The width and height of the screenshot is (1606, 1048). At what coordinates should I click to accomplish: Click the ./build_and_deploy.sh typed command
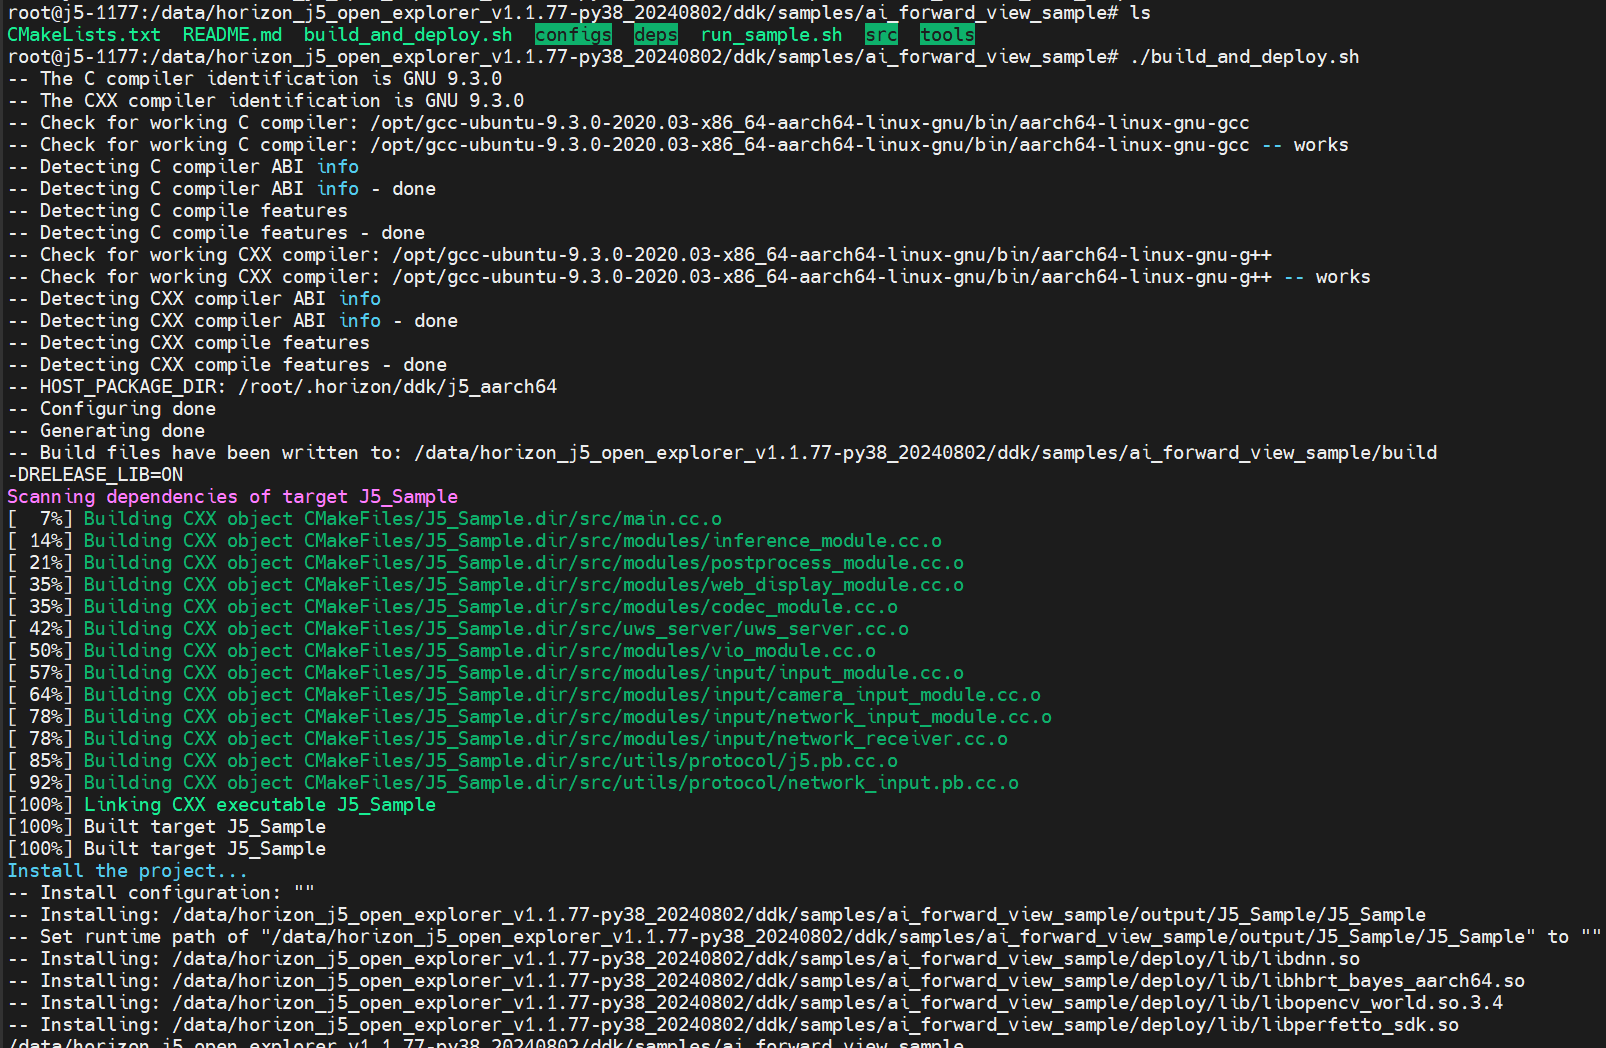pyautogui.click(x=1244, y=57)
